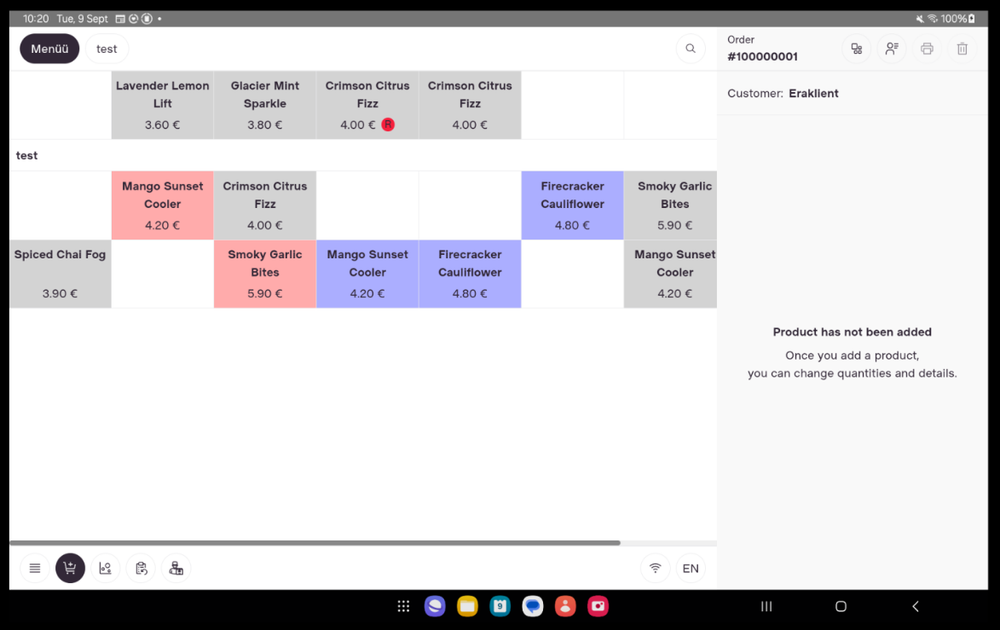This screenshot has width=1000, height=630.
Task: Open the Messages app in the dock
Action: click(x=533, y=606)
